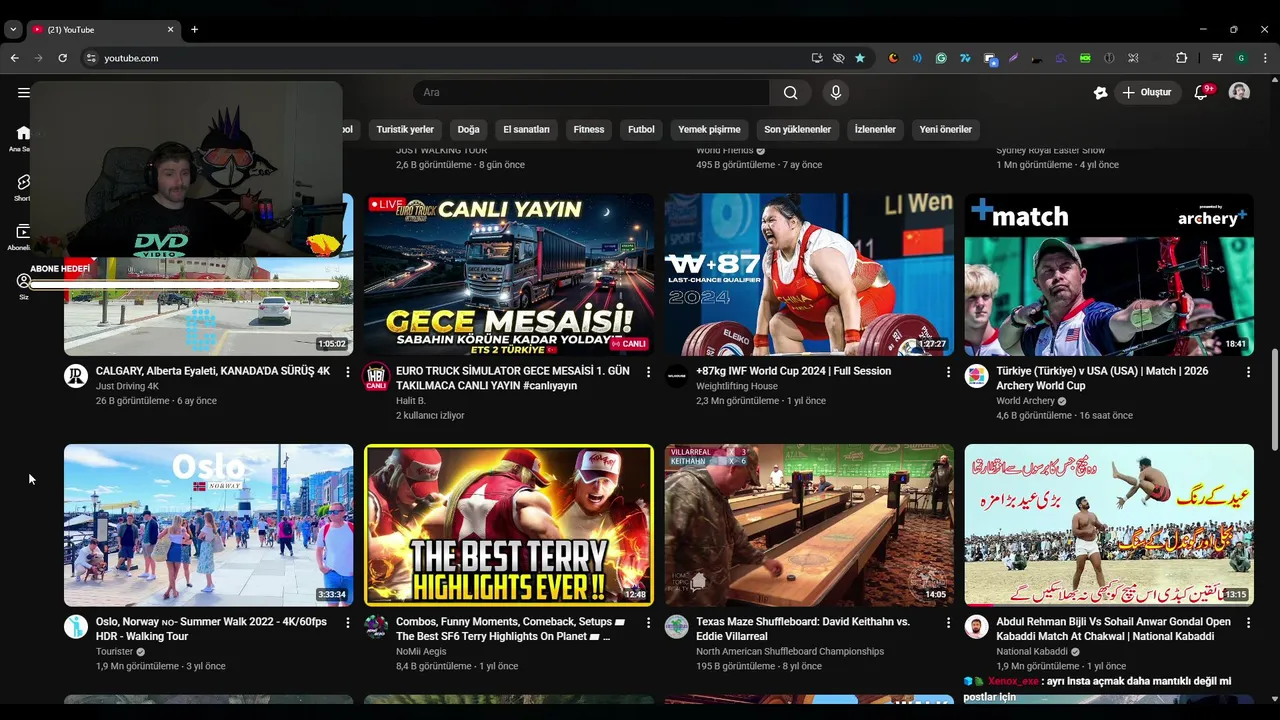The image size is (1280, 720).
Task: Select the 'Doğa' filter chip
Action: point(468,129)
